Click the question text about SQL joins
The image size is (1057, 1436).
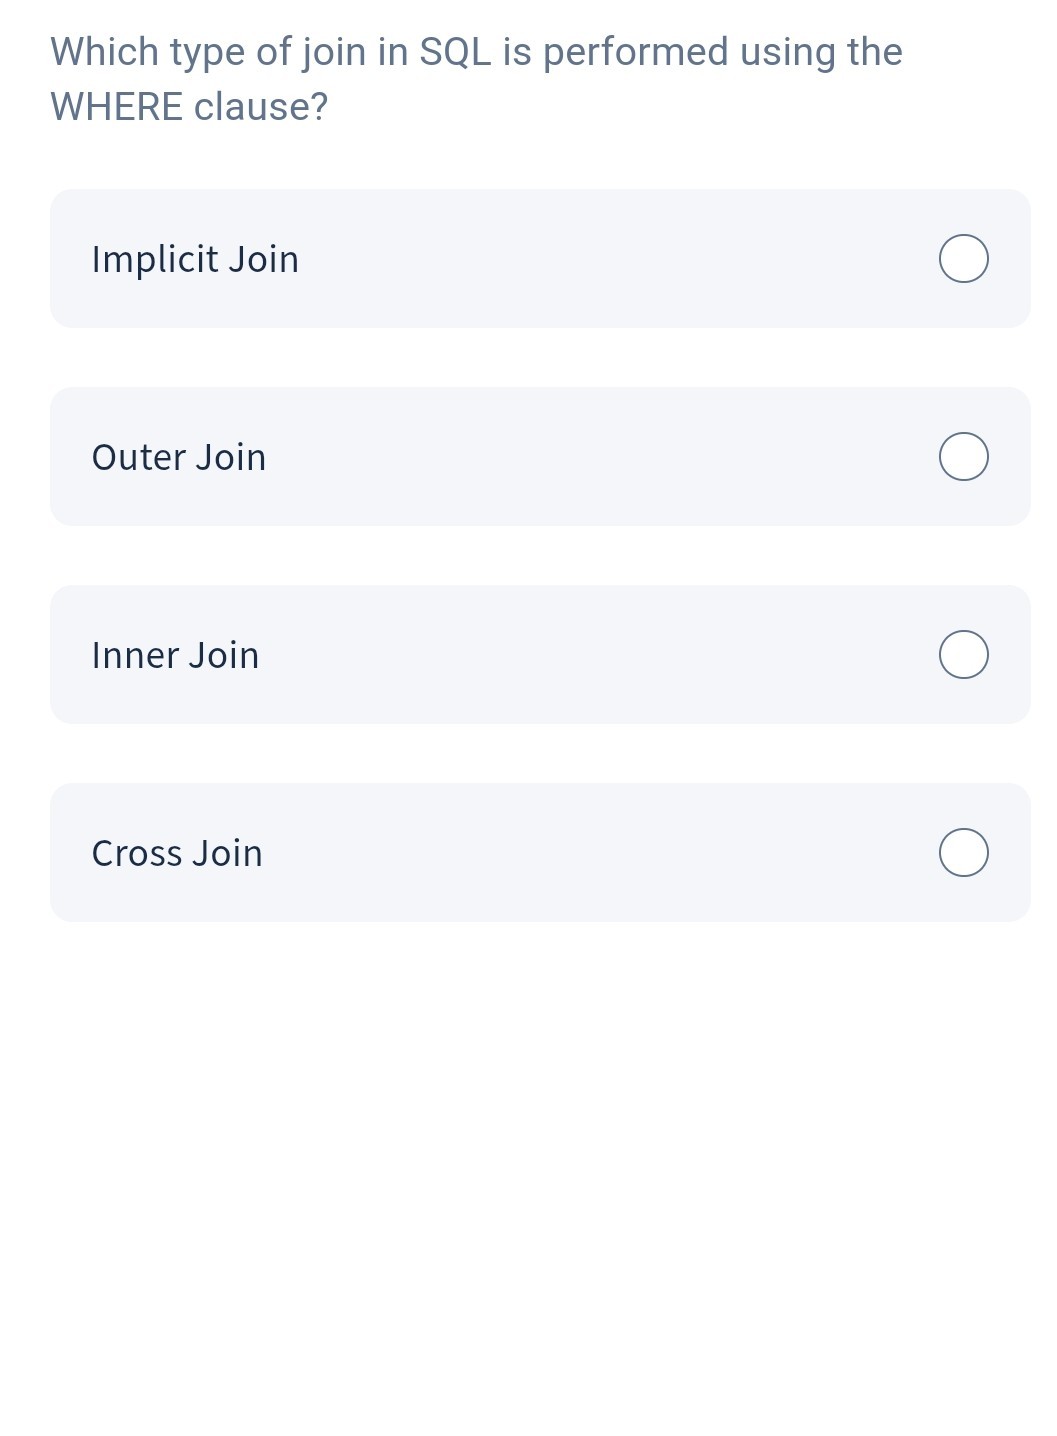coord(476,53)
